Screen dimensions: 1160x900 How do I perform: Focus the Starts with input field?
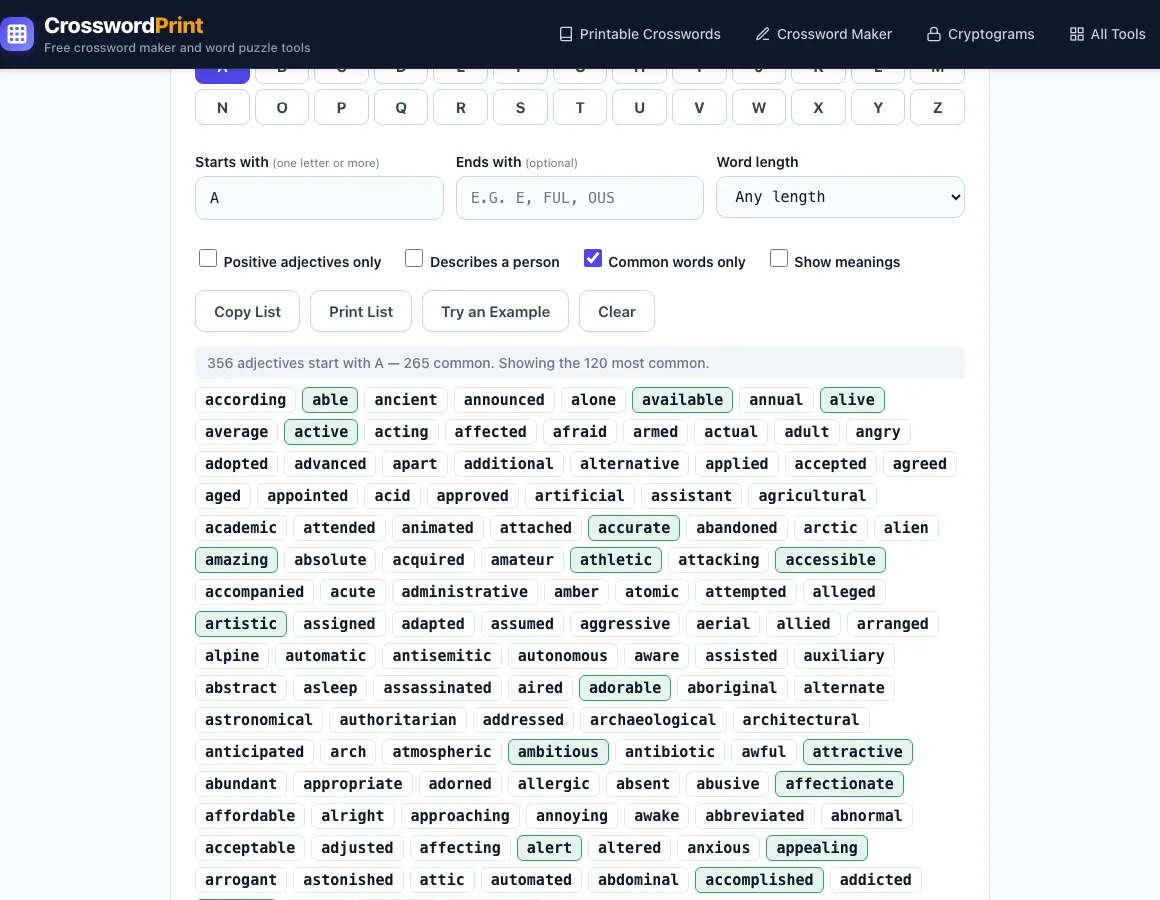[x=320, y=197]
